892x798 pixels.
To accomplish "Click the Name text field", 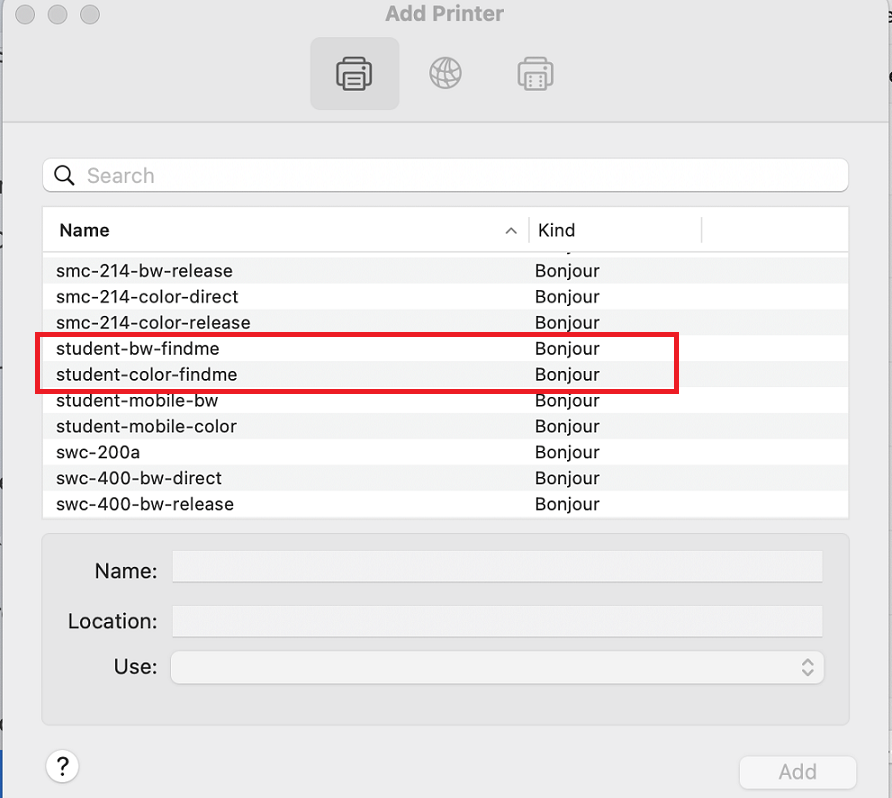I will coord(497,567).
